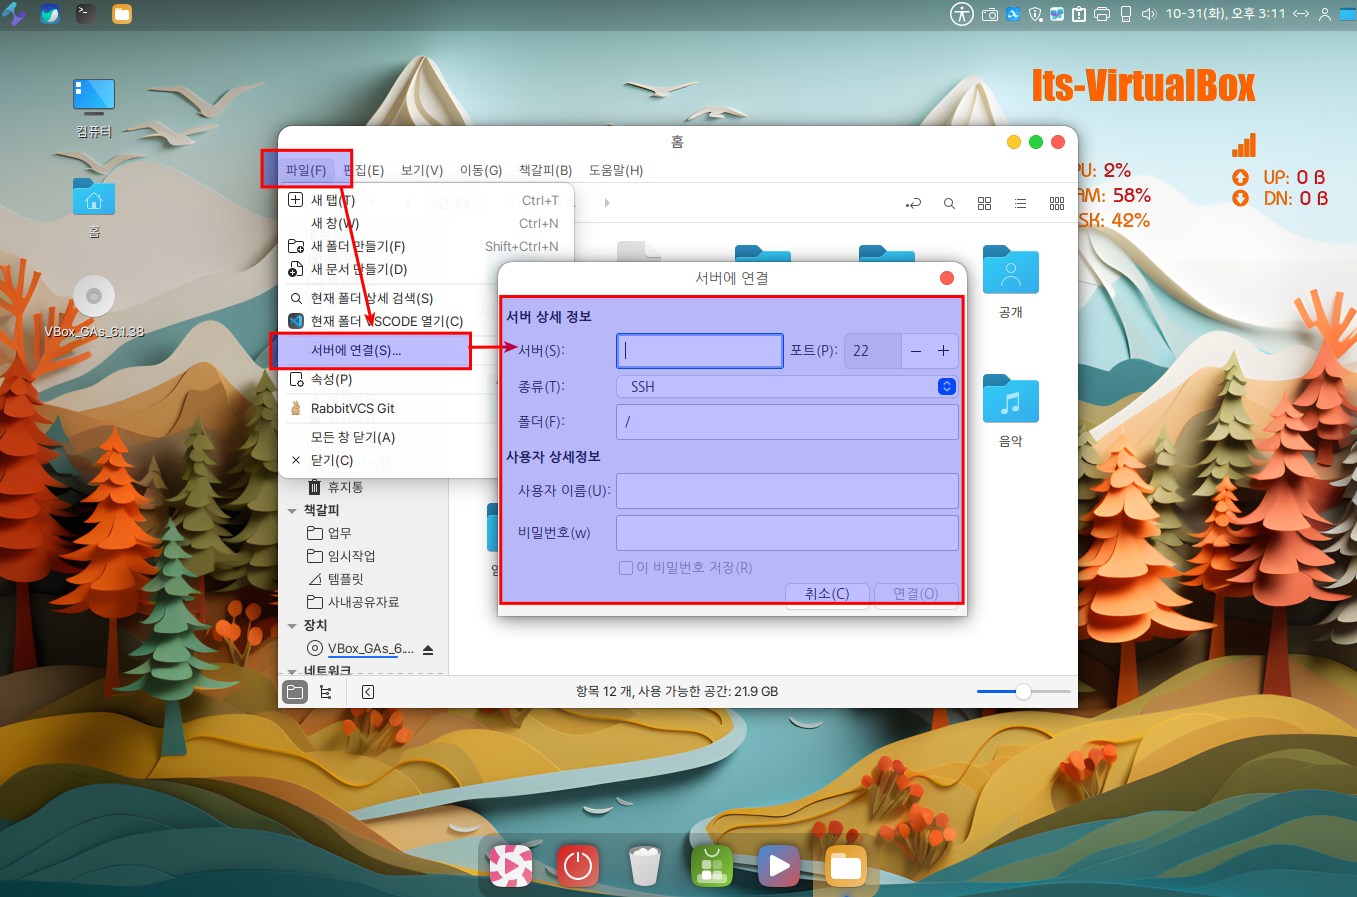Image resolution: width=1357 pixels, height=897 pixels.
Task: Toggle the location entry icon in toolbar
Action: pos(913,203)
